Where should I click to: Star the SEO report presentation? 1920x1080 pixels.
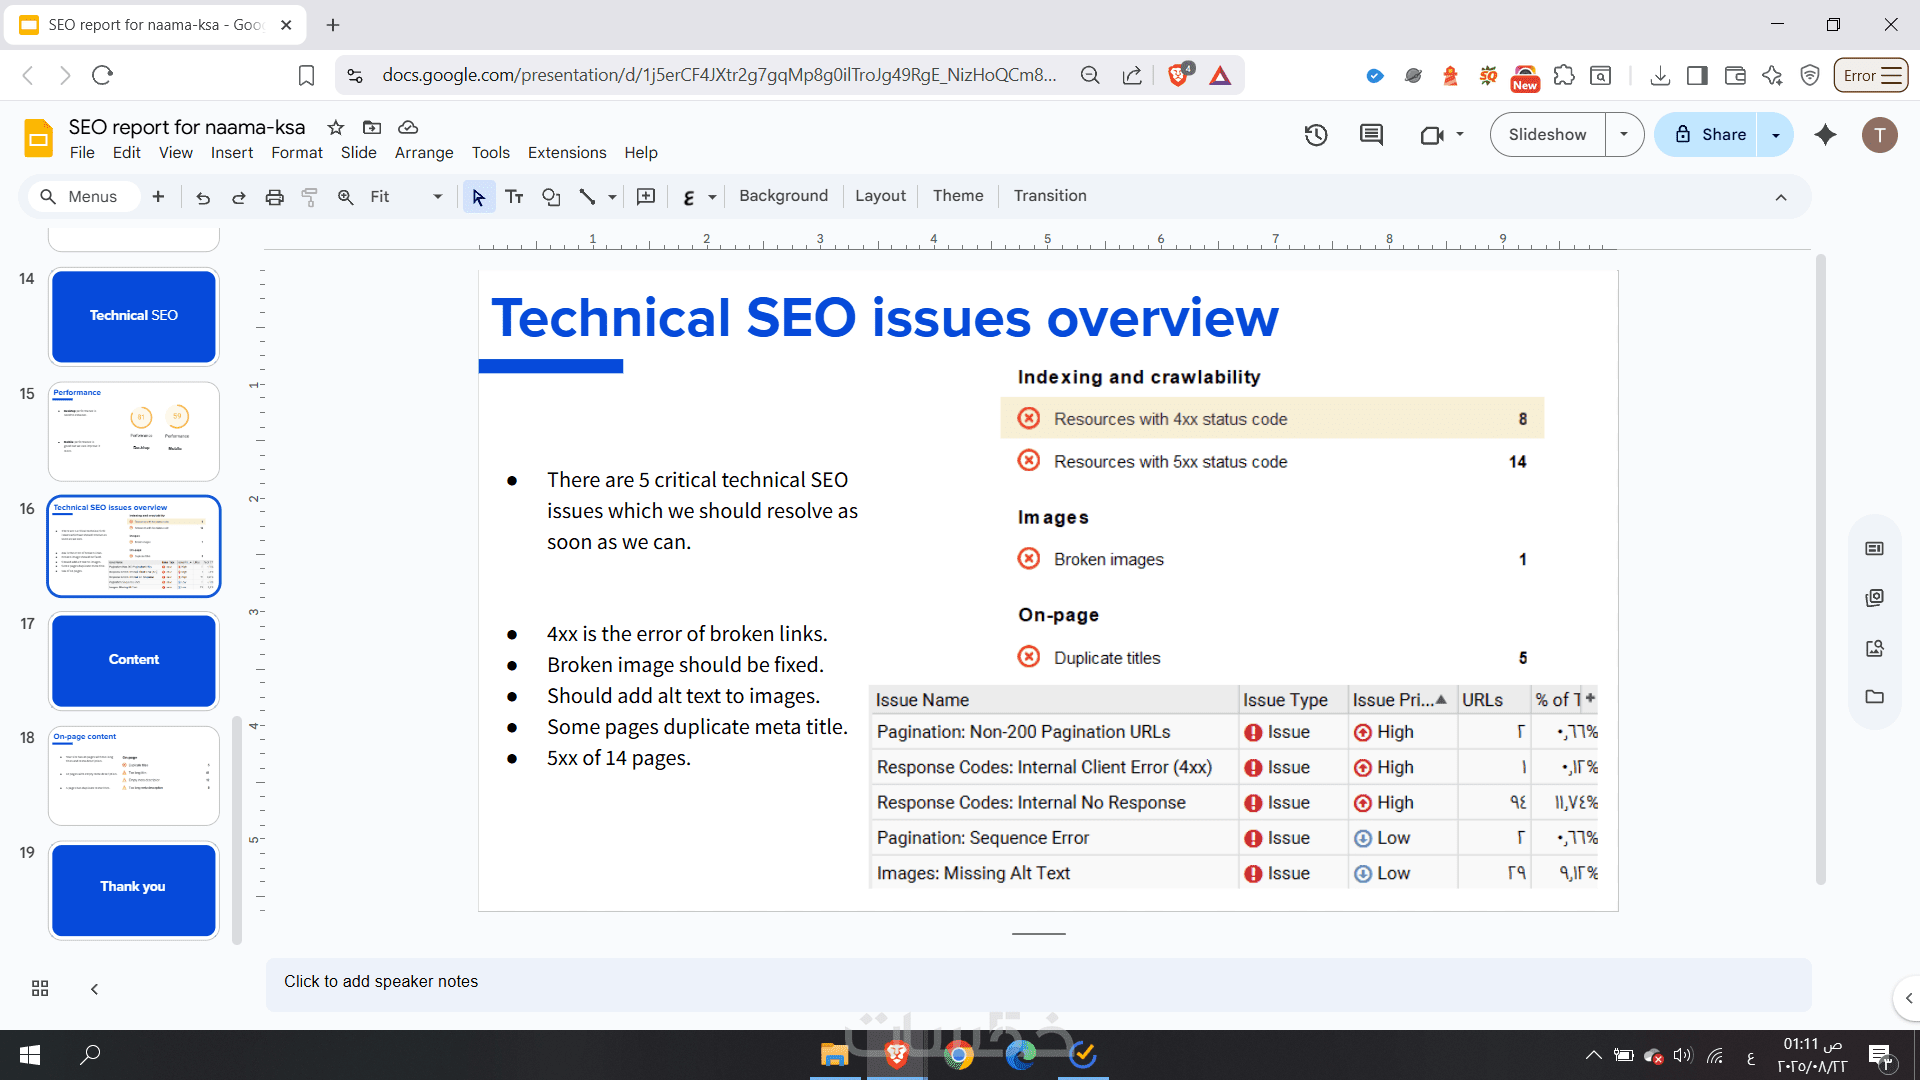[x=336, y=127]
